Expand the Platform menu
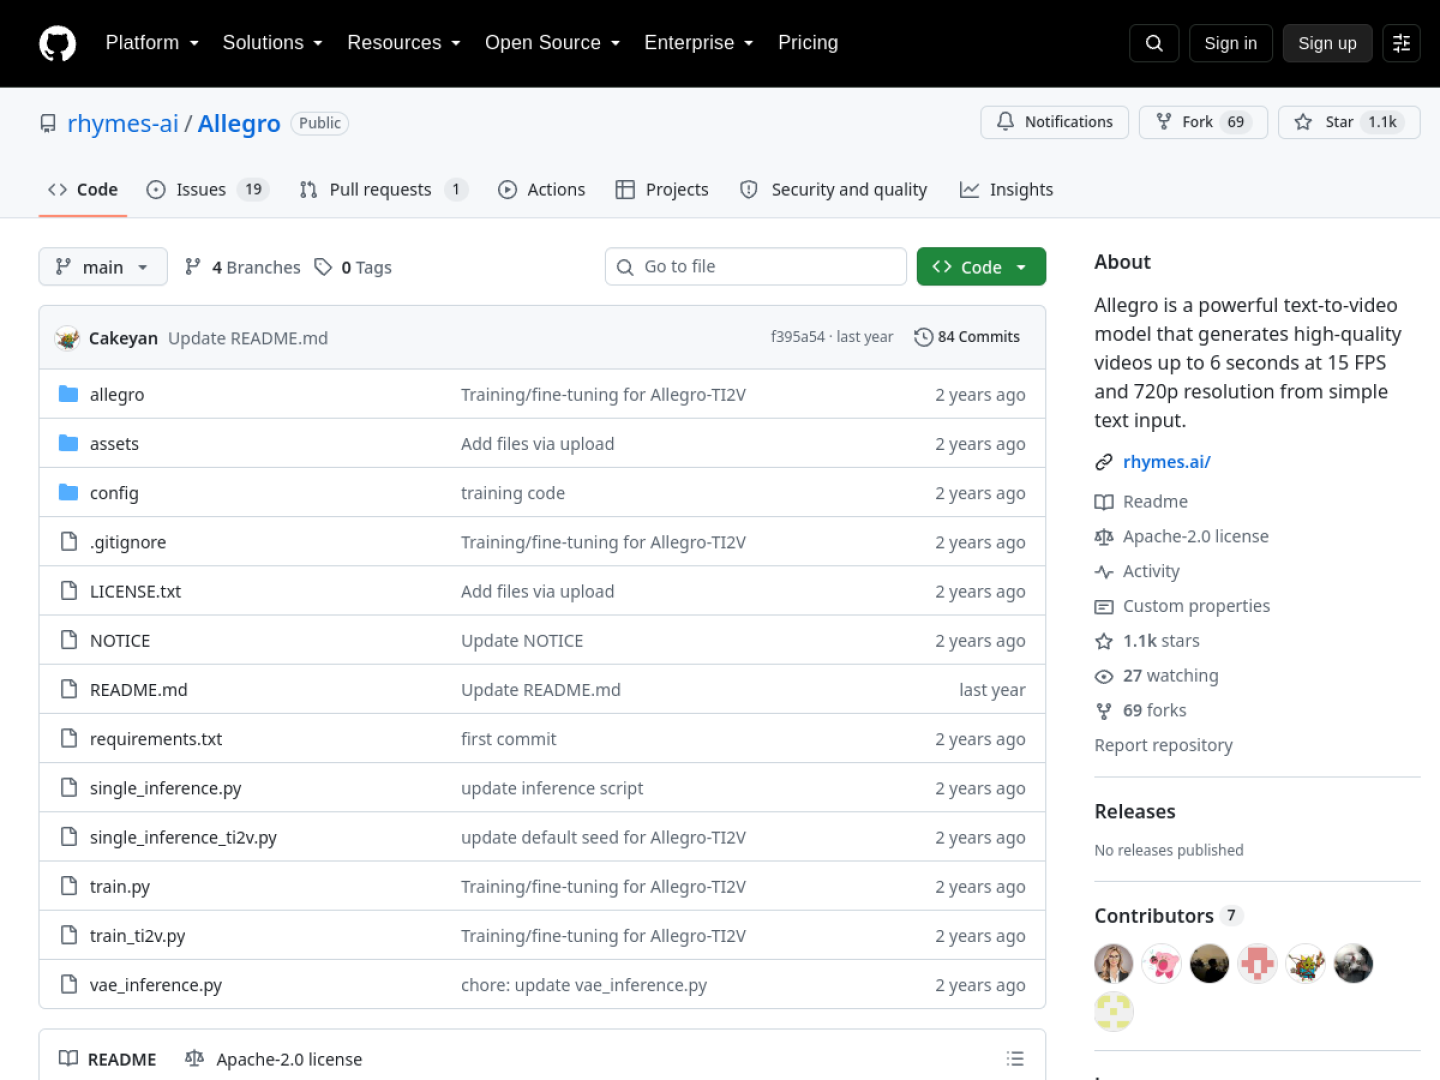1440x1080 pixels. pos(152,43)
